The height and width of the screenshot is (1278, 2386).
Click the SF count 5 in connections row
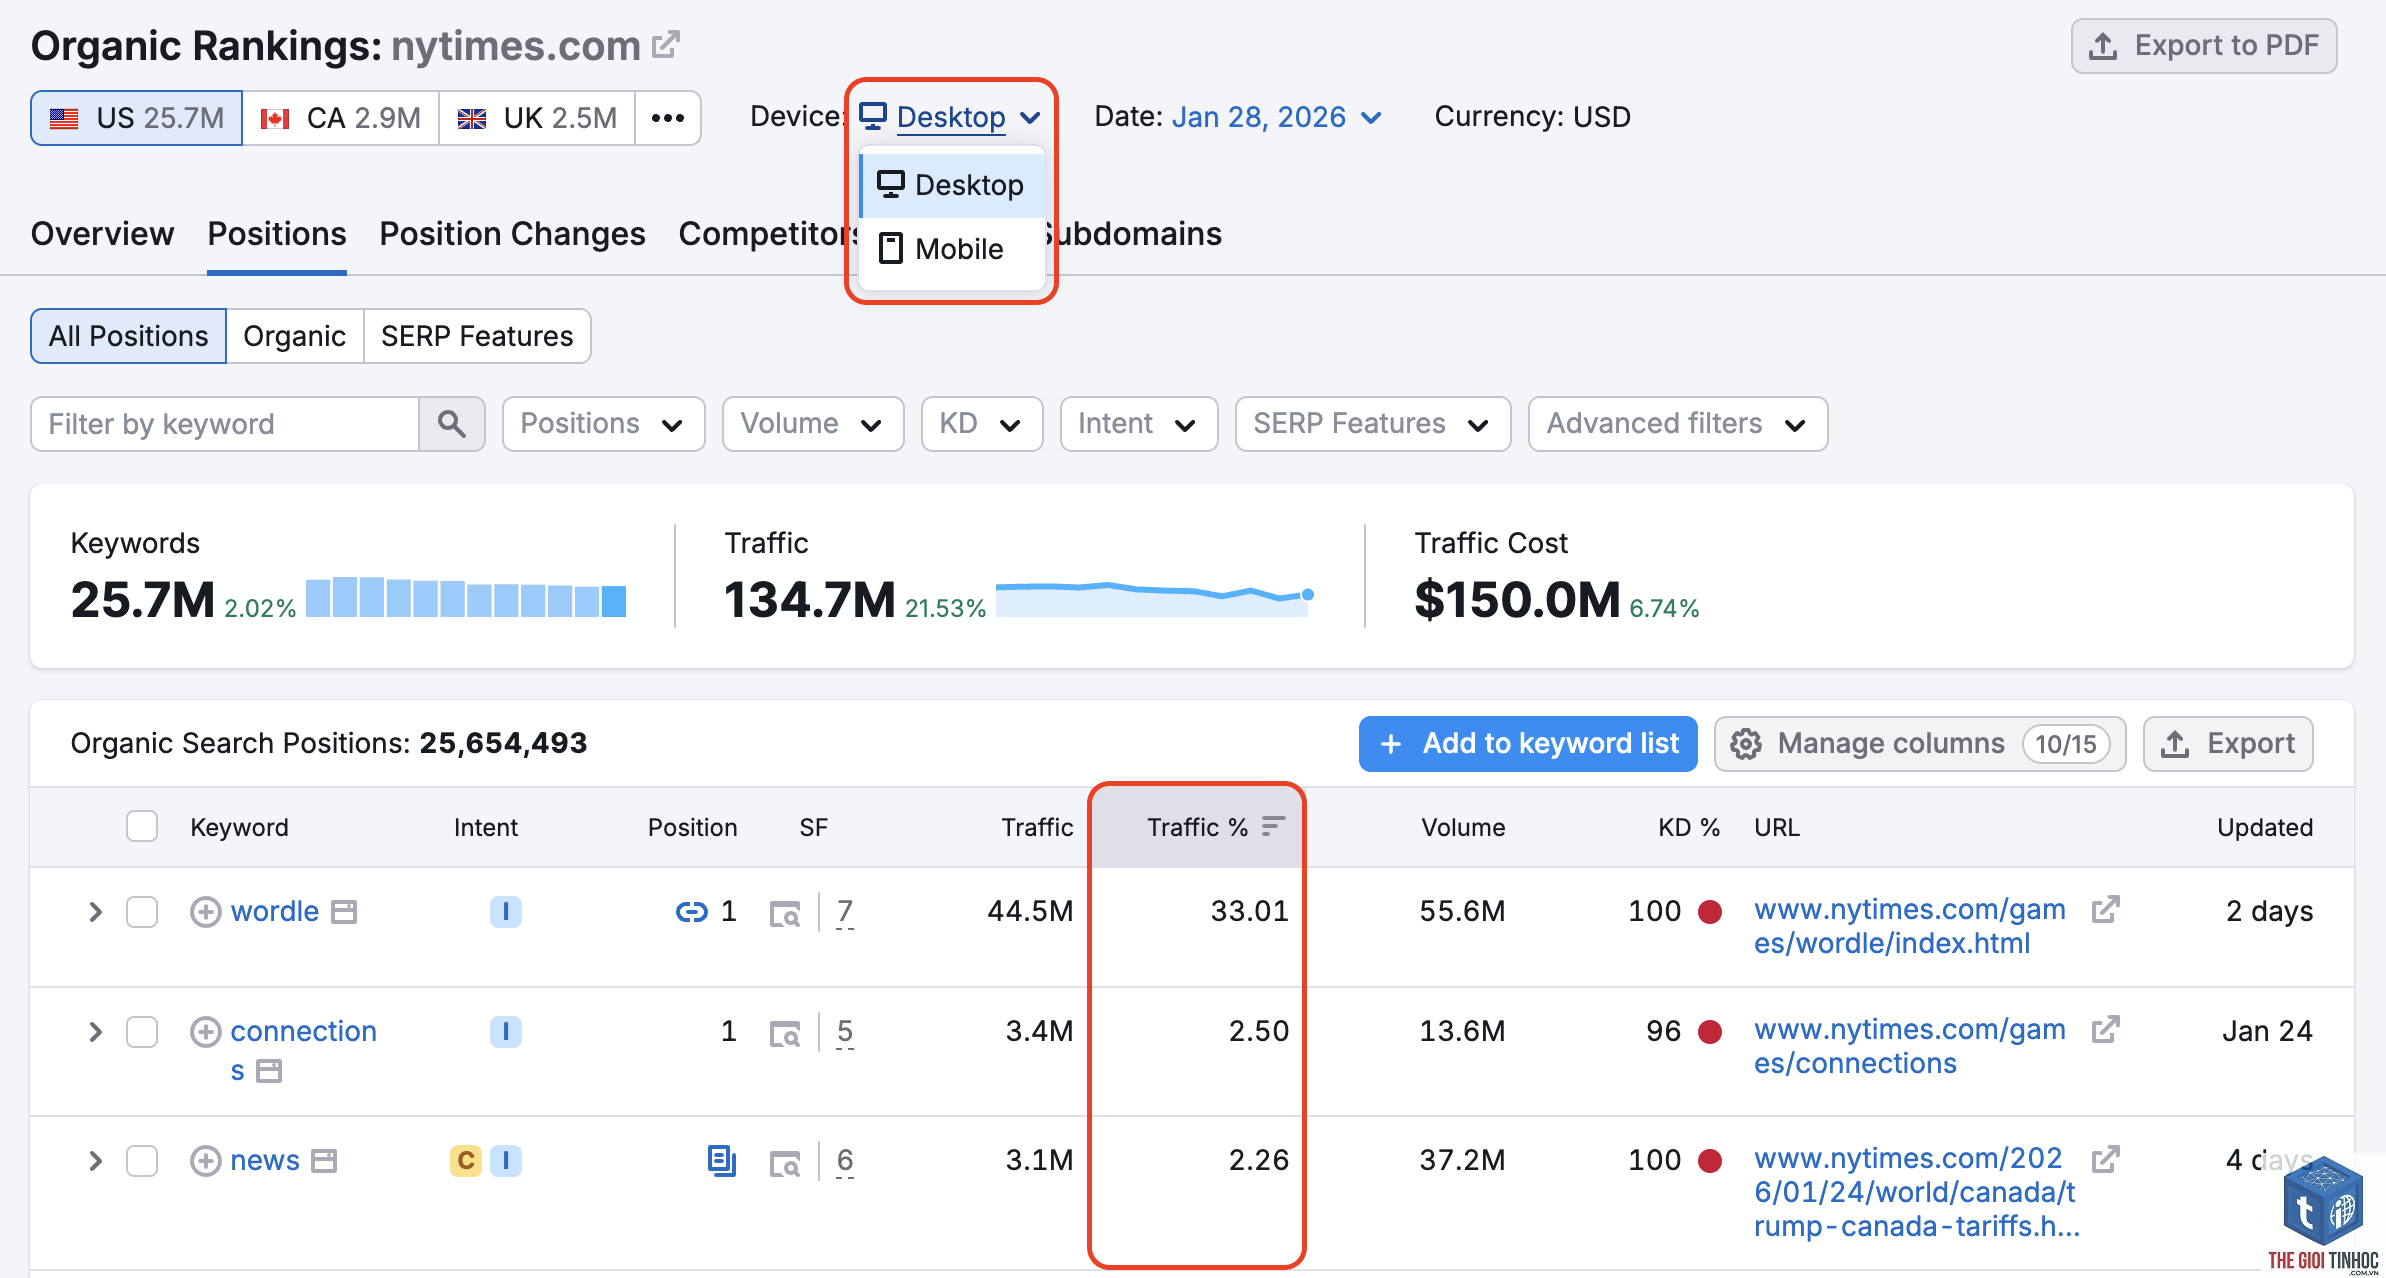point(845,1032)
